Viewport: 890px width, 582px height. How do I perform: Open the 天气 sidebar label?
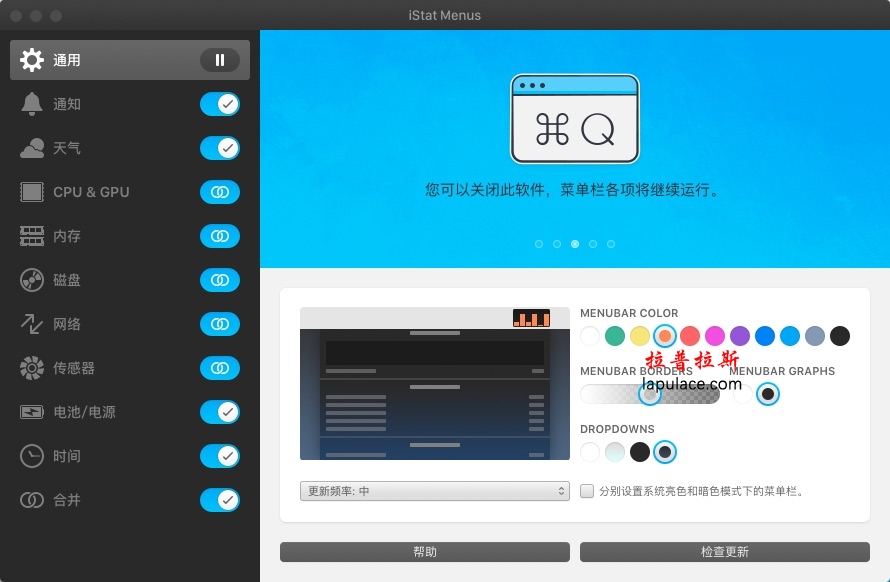[67, 148]
